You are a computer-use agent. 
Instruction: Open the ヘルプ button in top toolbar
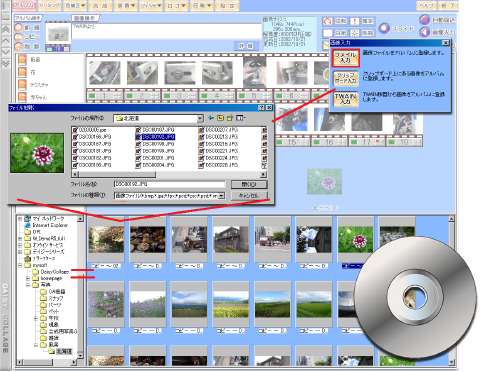(426, 5)
